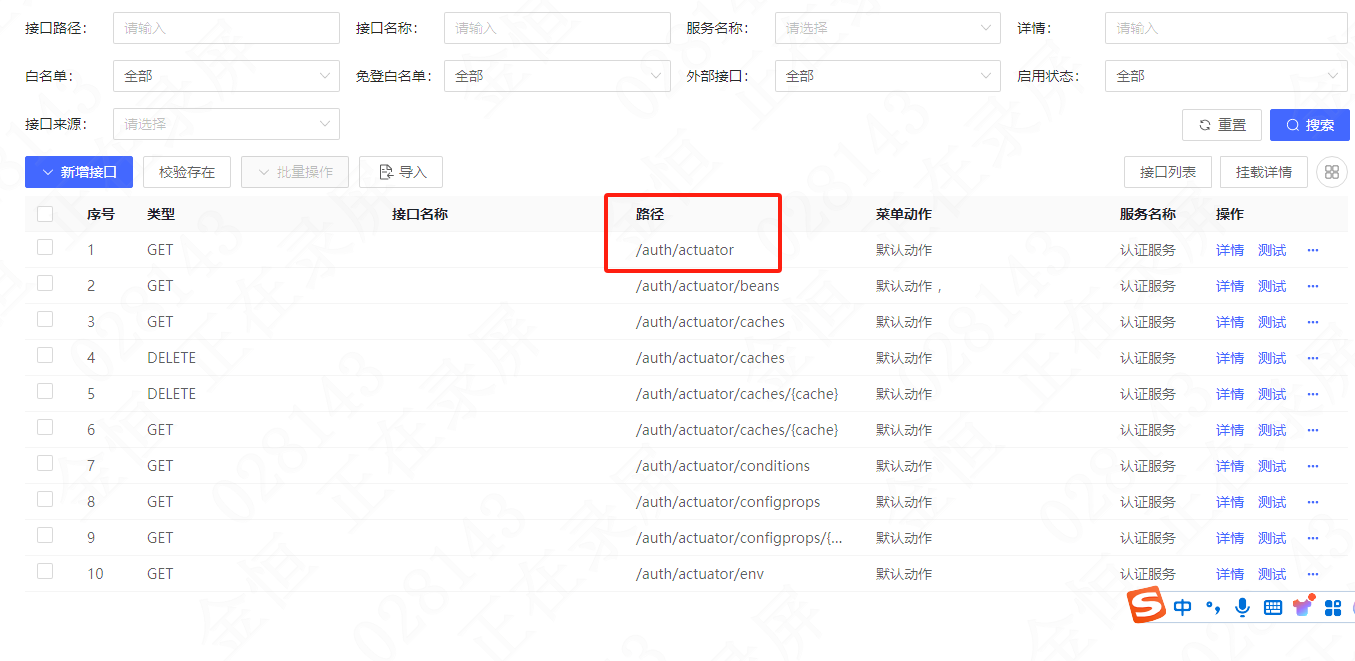Click the 导入 import button
Viewport: 1355px width, 661px height.
tap(401, 172)
